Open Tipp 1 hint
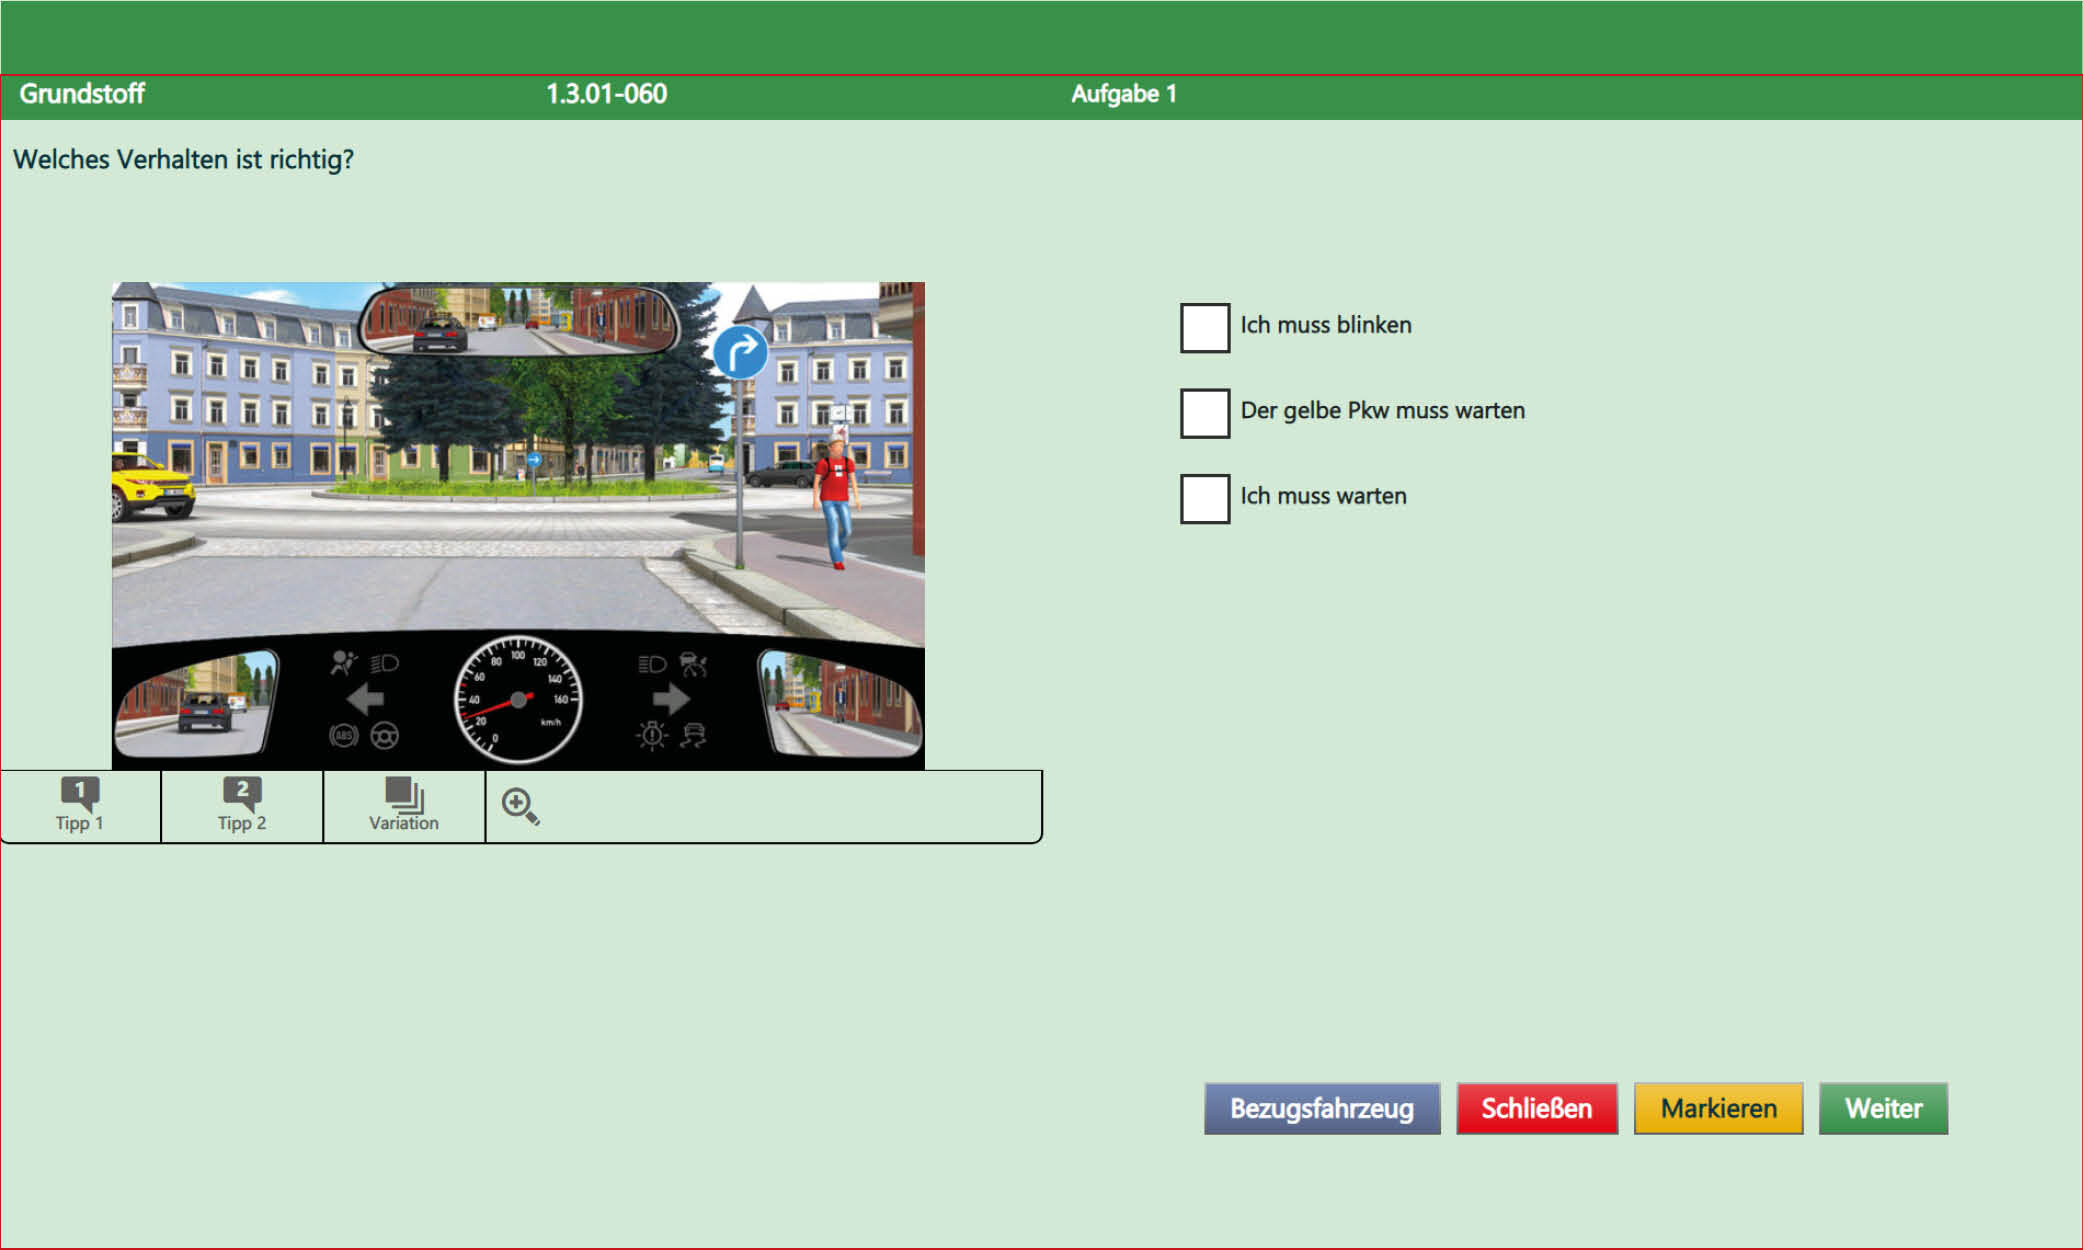The image size is (2083, 1250). pyautogui.click(x=80, y=805)
